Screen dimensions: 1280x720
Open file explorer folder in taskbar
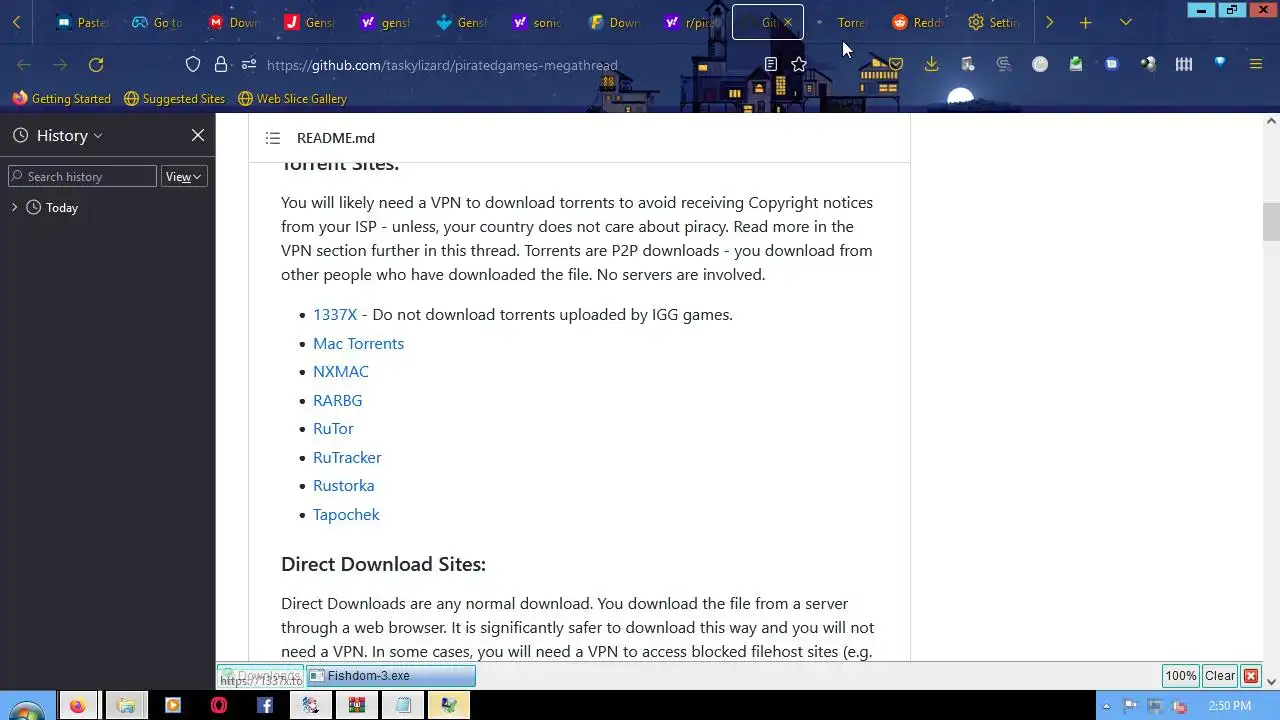[x=125, y=706]
